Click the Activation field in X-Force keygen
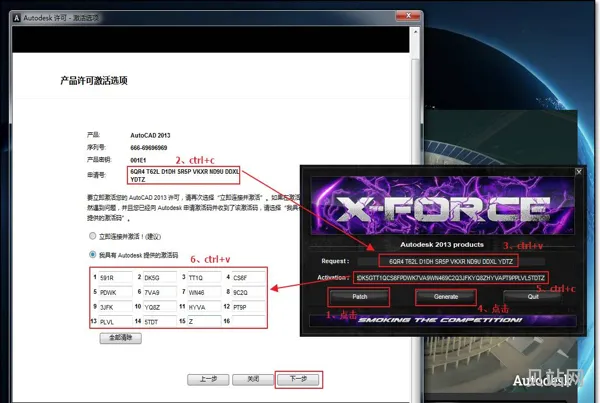Viewport: 600px width, 403px height. pos(451,278)
